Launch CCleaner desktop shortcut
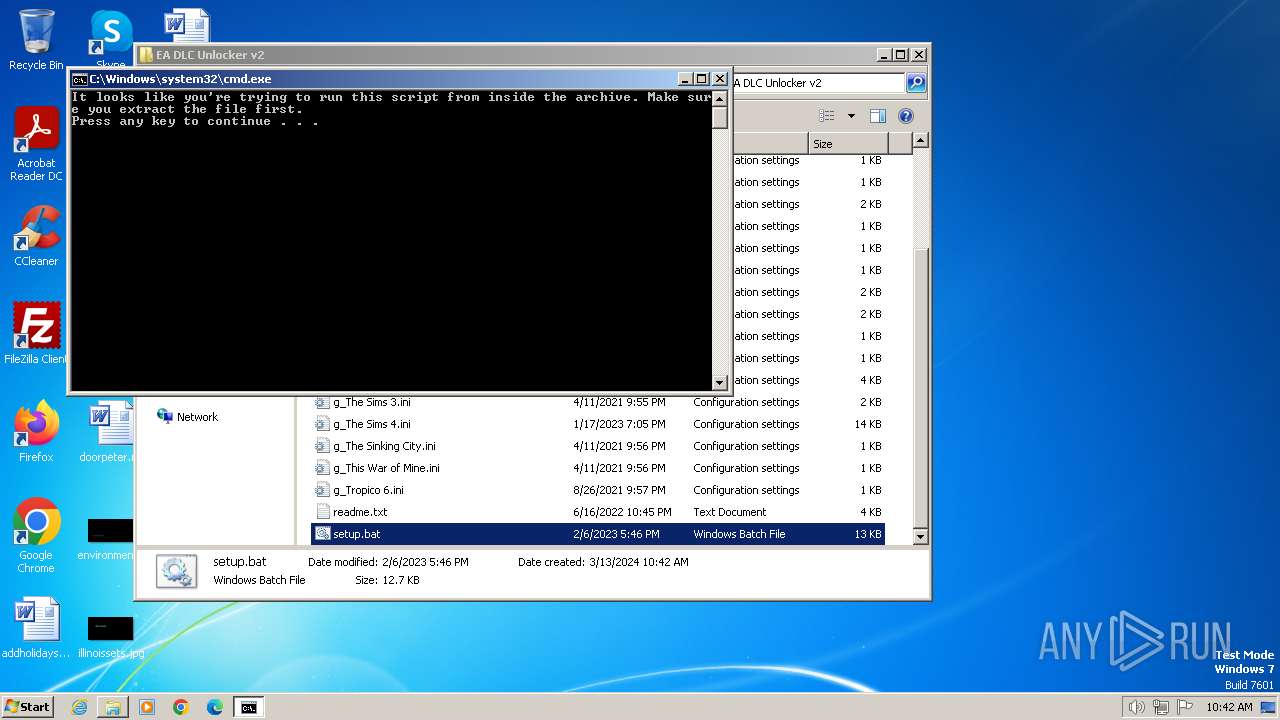Image resolution: width=1280 pixels, height=720 pixels. [36, 236]
